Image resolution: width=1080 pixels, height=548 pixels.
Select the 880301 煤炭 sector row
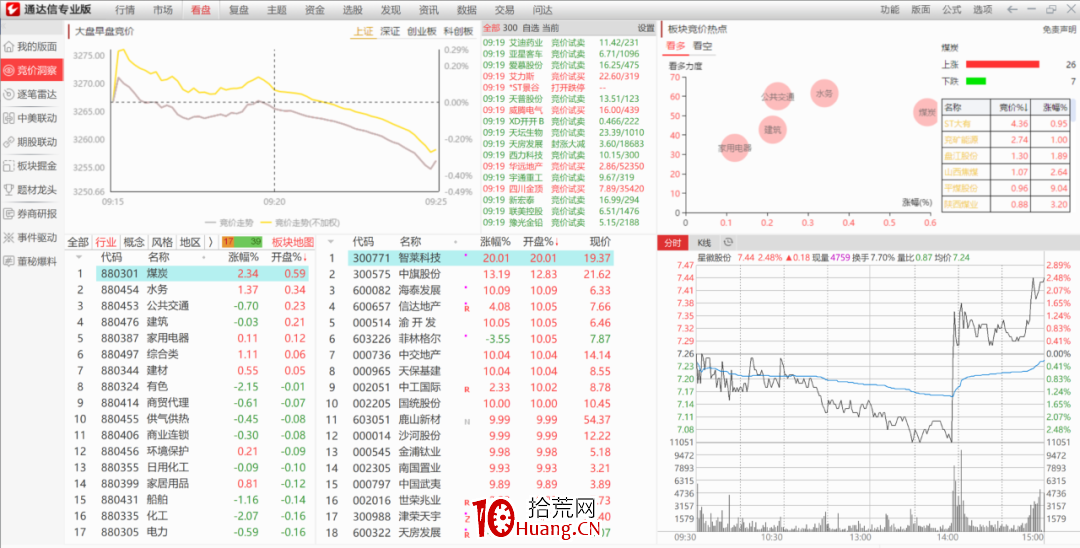pyautogui.click(x=202, y=273)
